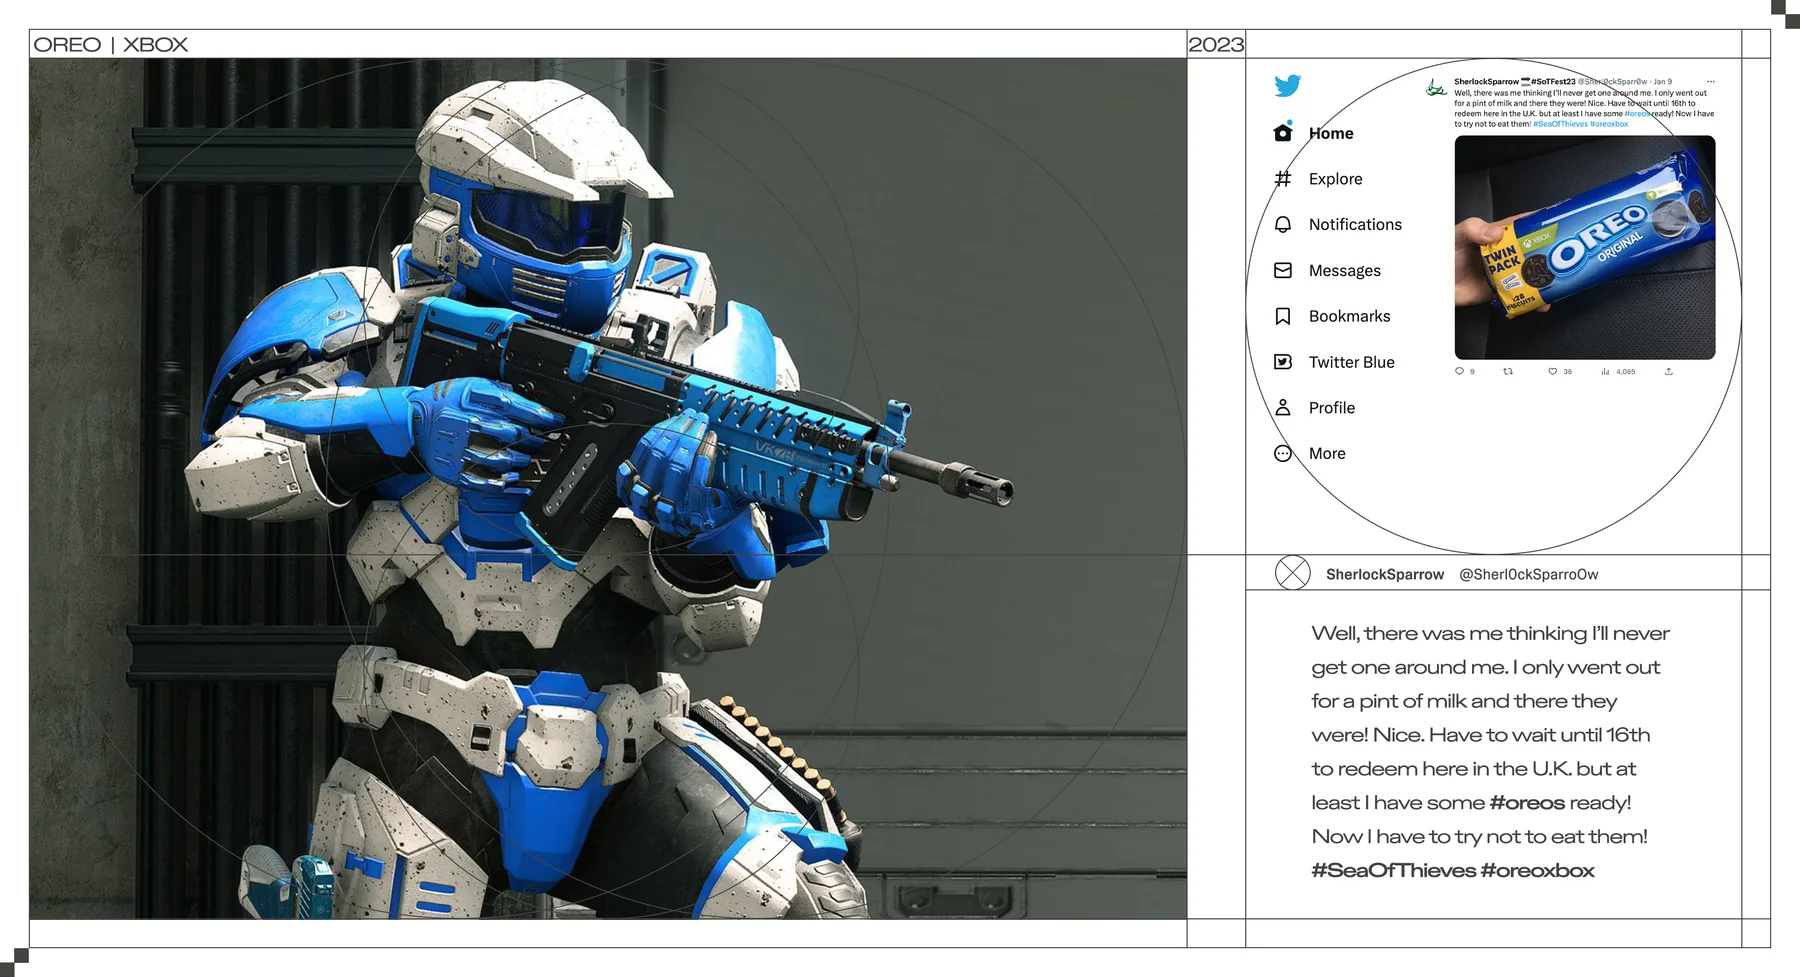Click the large Halo Spartan image

click(608, 488)
